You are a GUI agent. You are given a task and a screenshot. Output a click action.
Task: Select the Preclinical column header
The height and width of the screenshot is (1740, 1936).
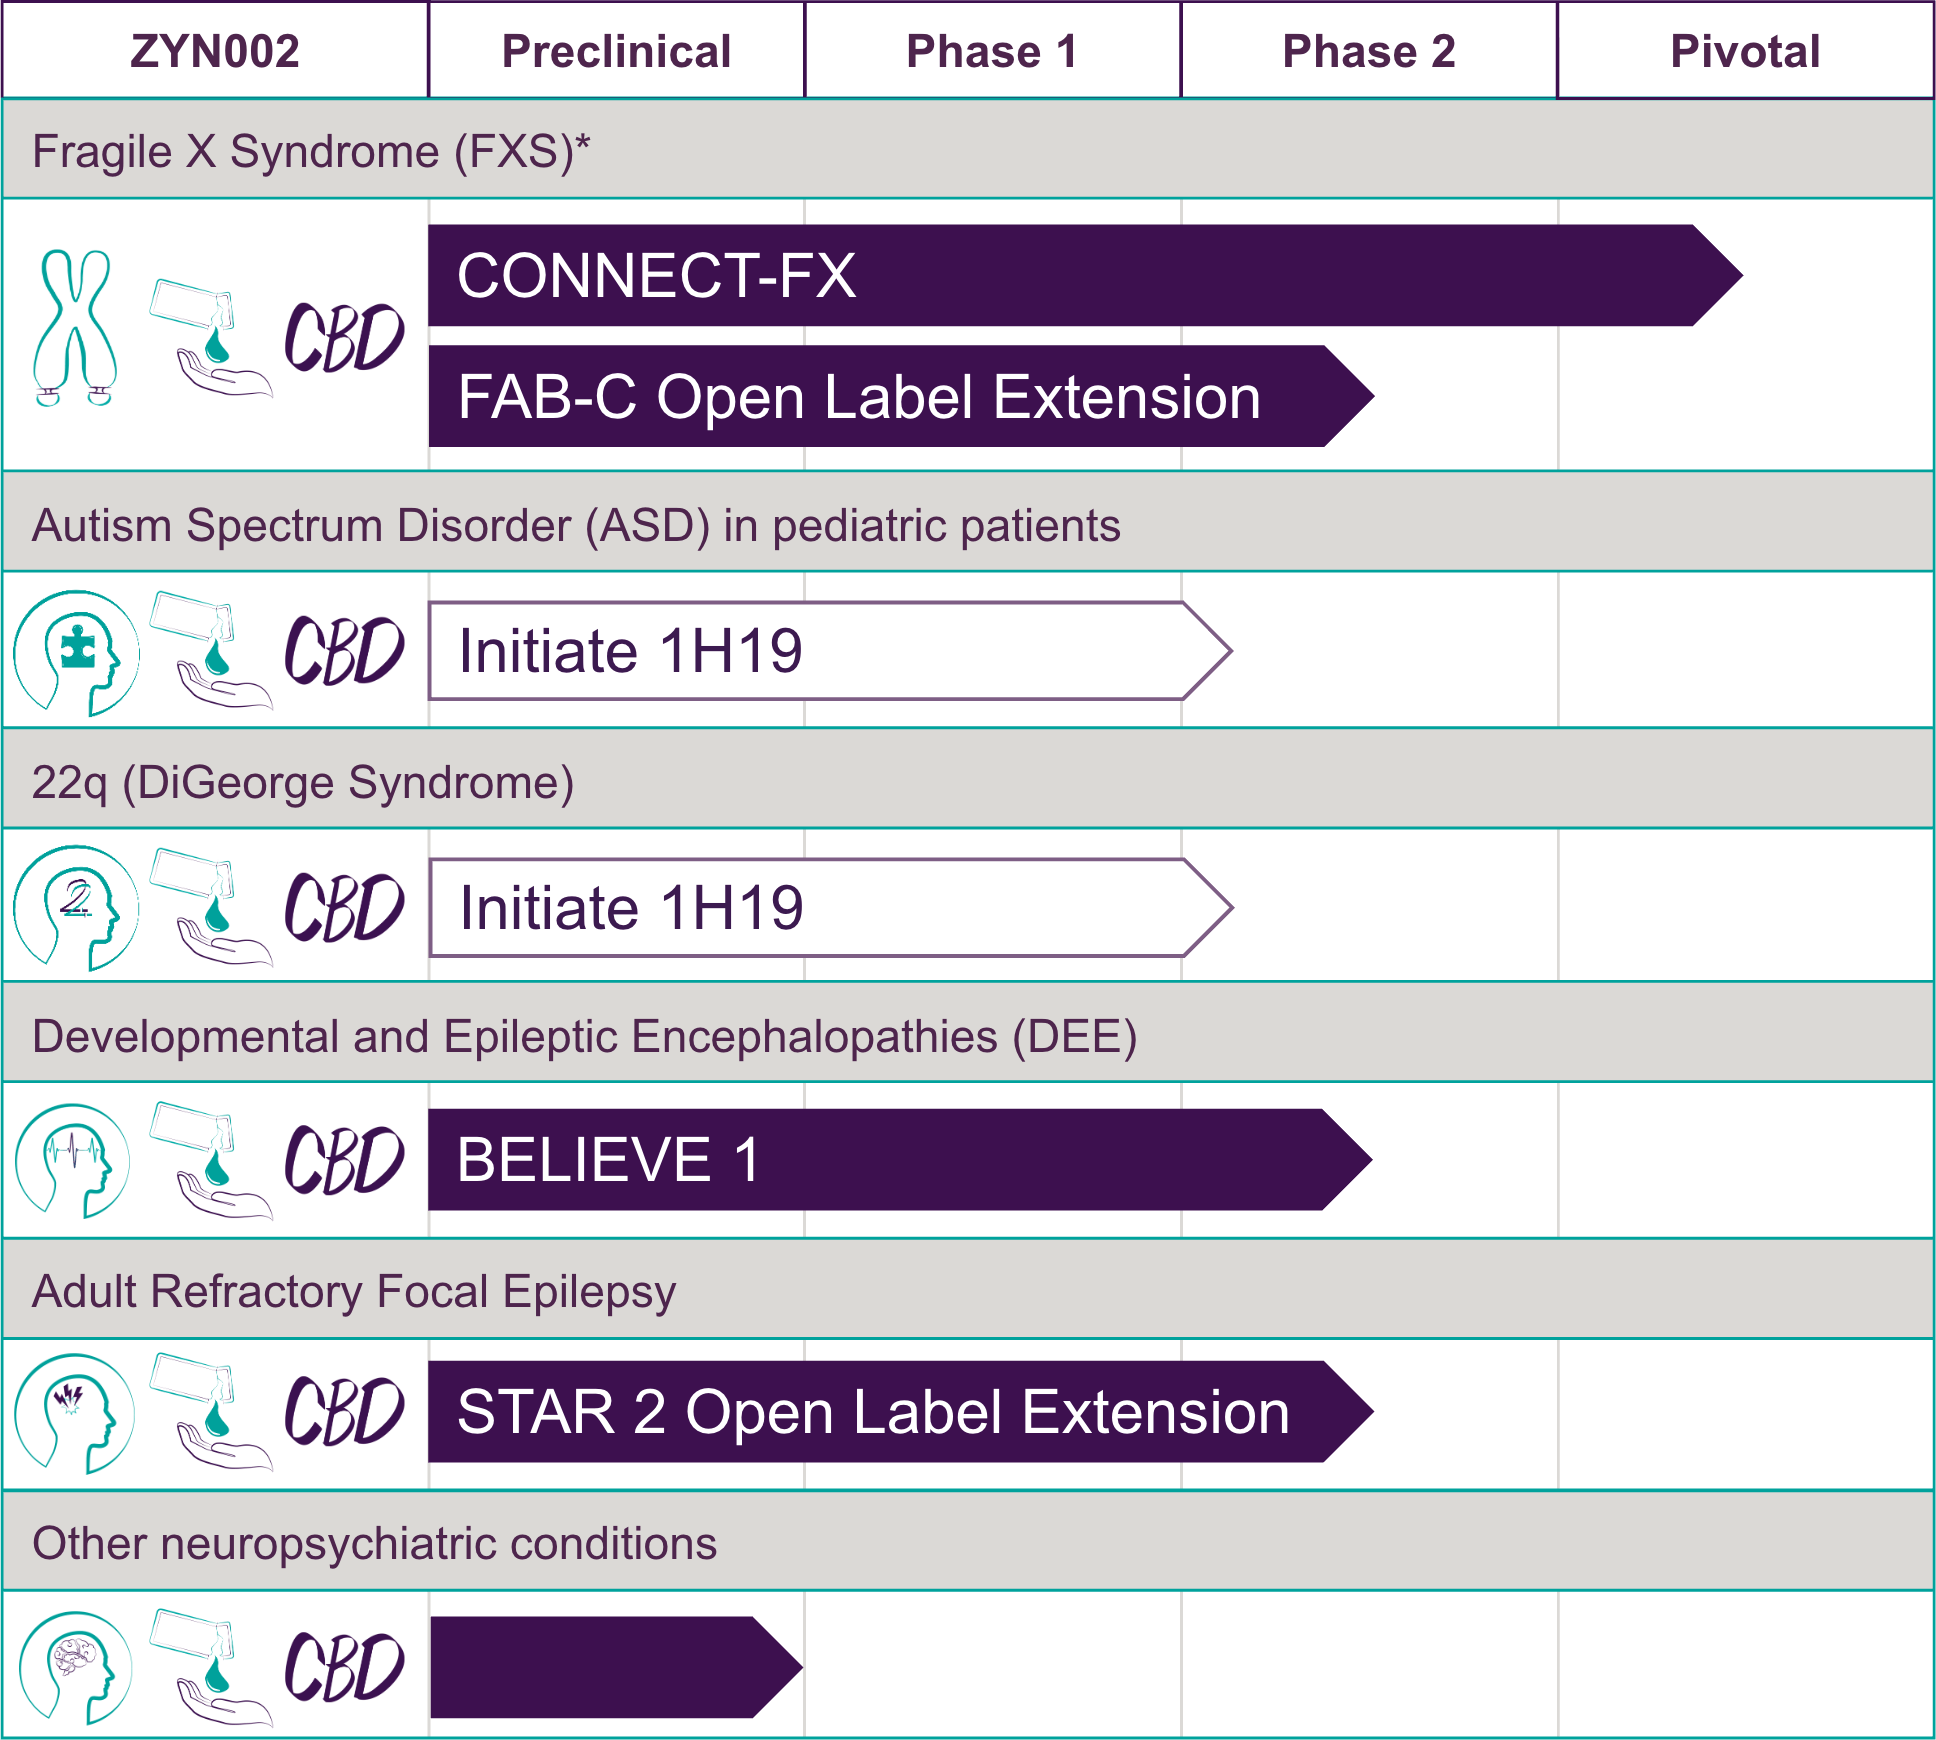point(616,51)
